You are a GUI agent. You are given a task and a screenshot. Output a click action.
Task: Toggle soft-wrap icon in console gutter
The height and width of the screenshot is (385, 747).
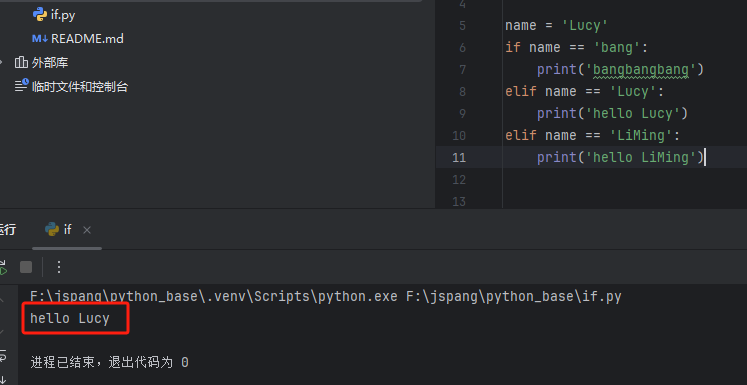(3, 355)
